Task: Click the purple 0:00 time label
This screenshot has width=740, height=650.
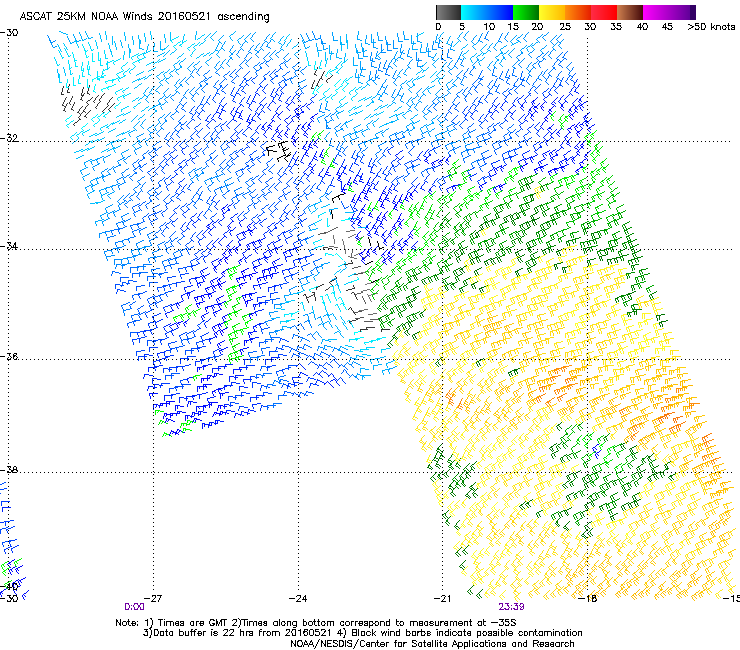Action: point(135,607)
